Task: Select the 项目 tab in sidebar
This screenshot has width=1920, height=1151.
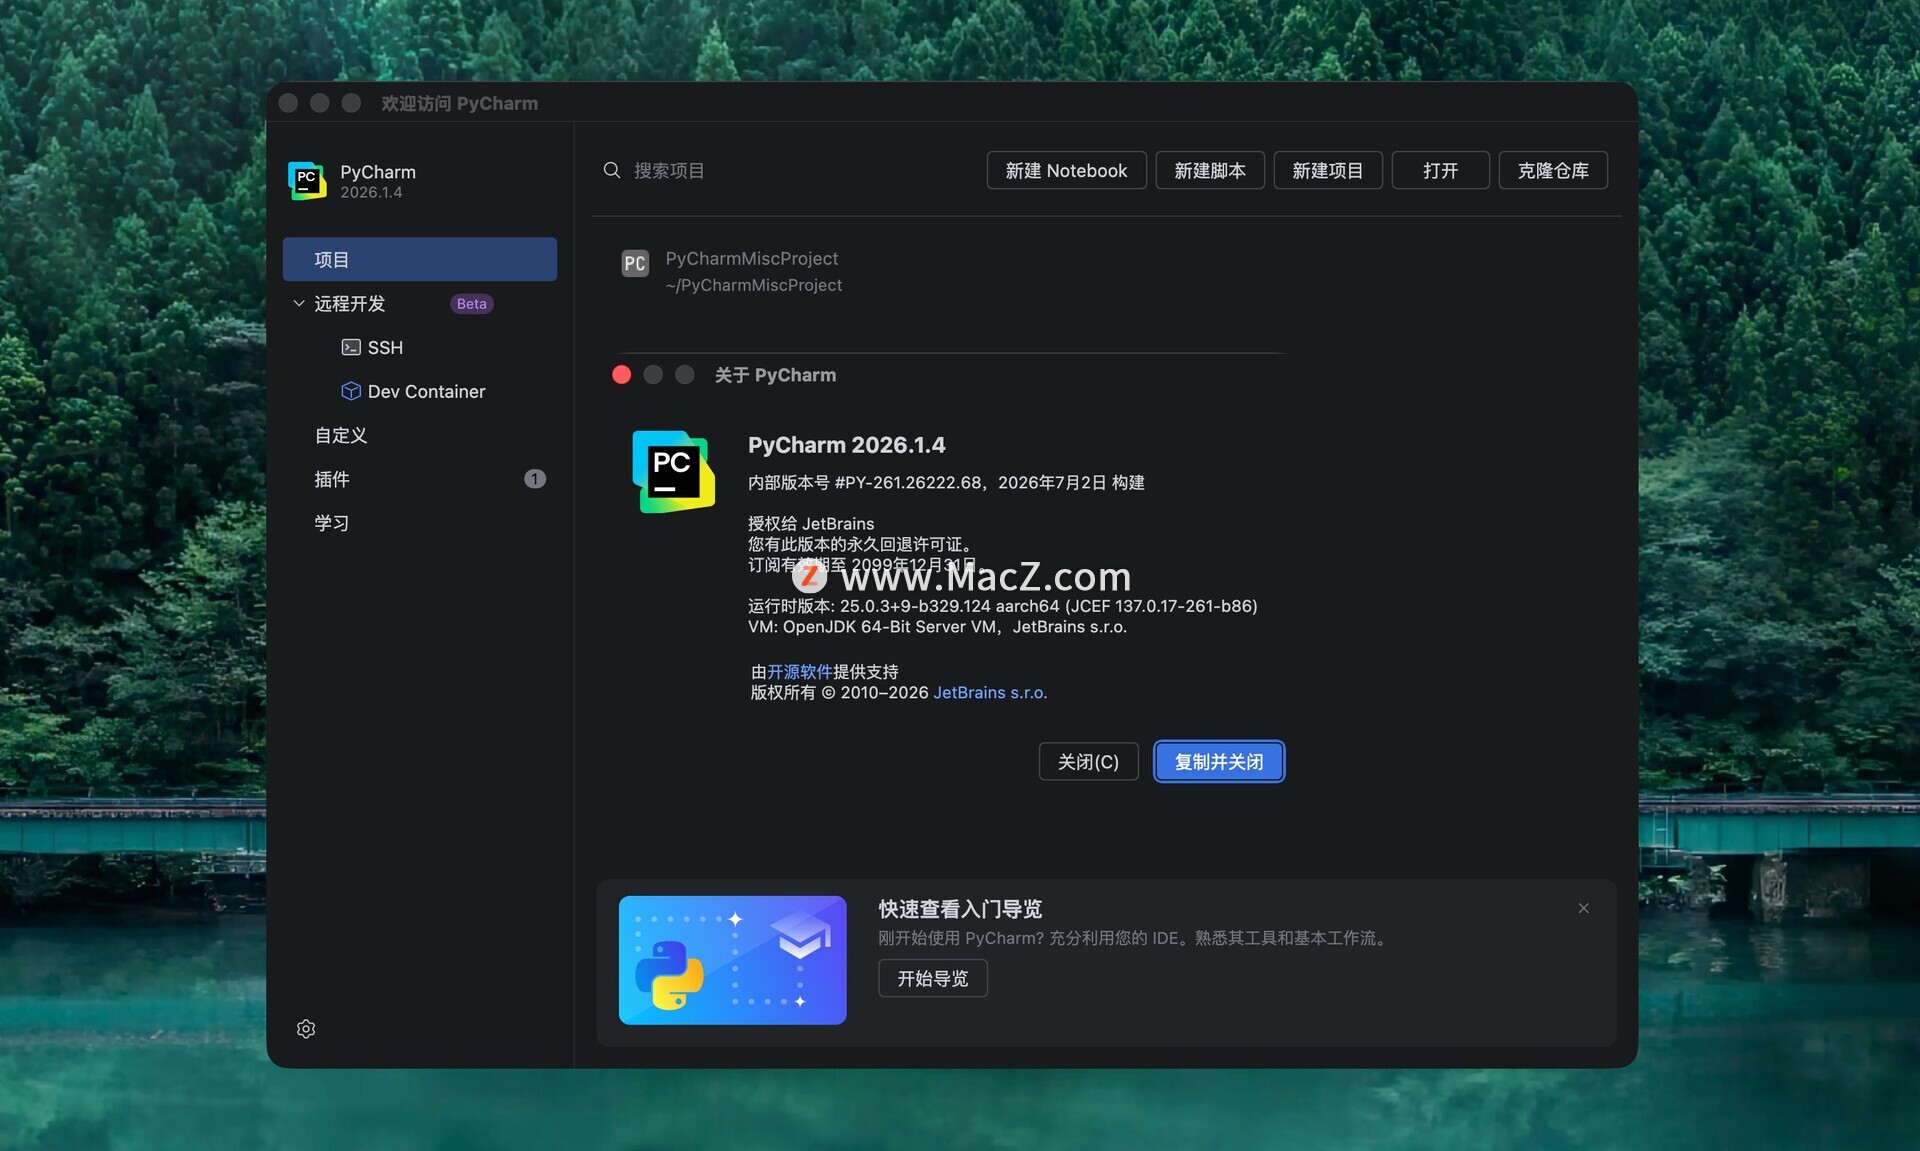Action: [x=420, y=259]
